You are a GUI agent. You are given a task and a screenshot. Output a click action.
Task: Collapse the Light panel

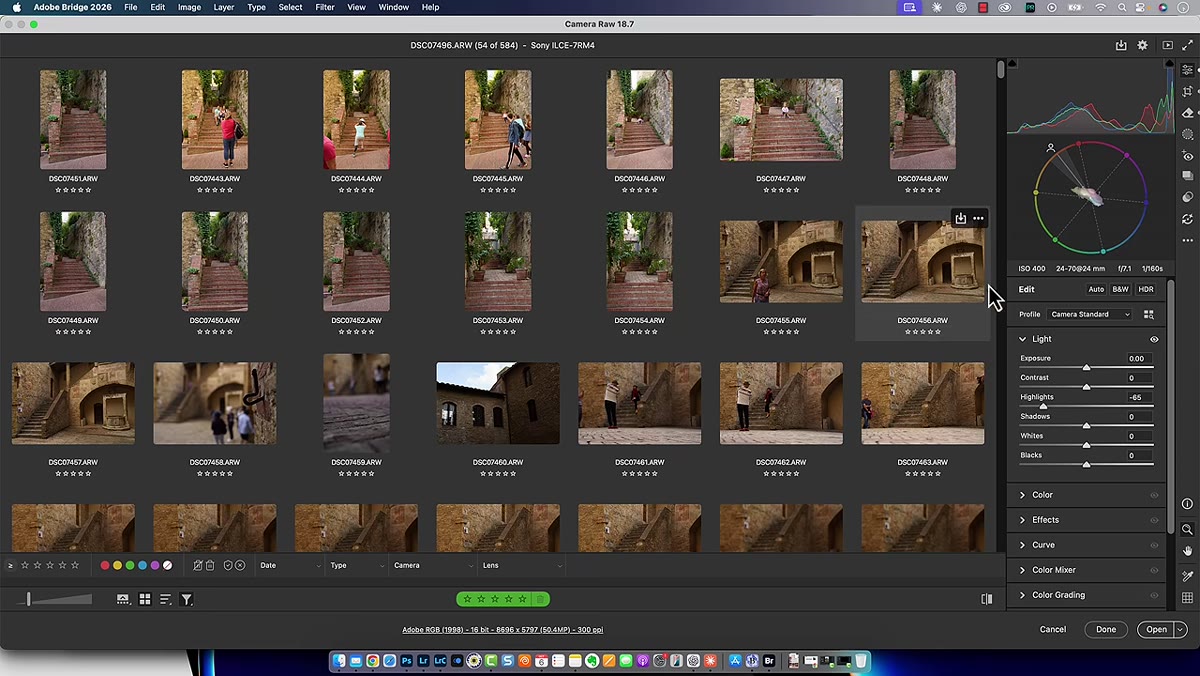1022,339
